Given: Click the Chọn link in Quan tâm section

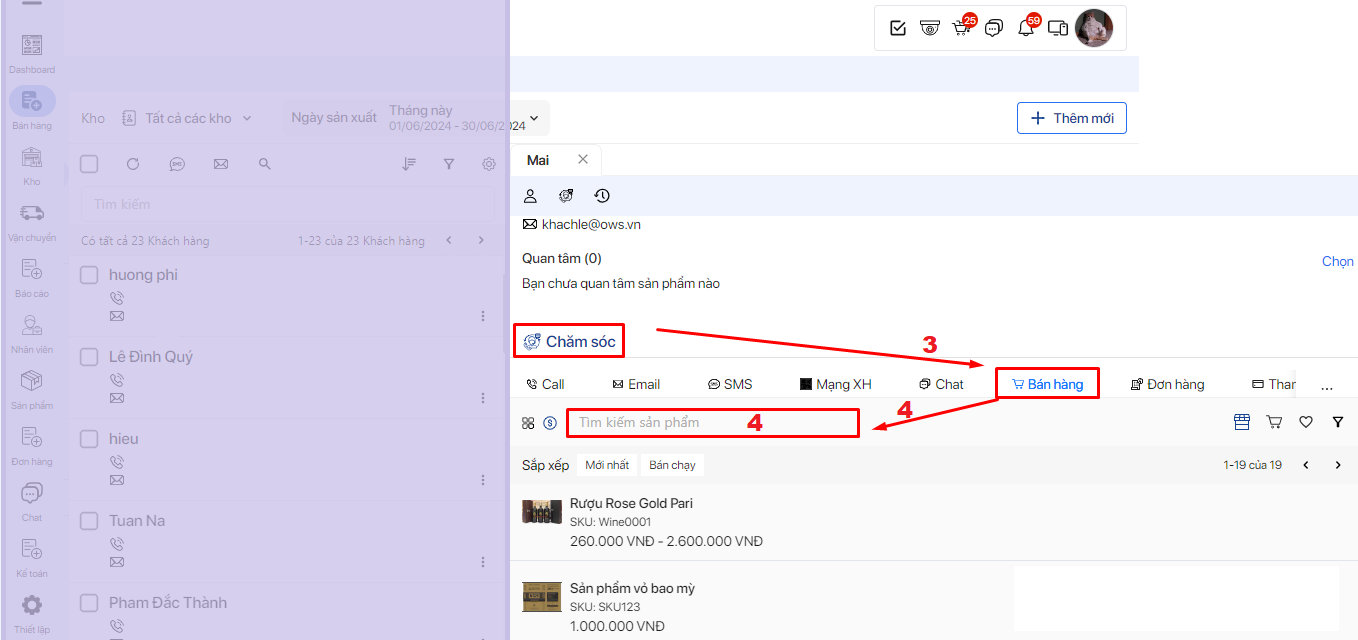Looking at the screenshot, I should coord(1337,261).
